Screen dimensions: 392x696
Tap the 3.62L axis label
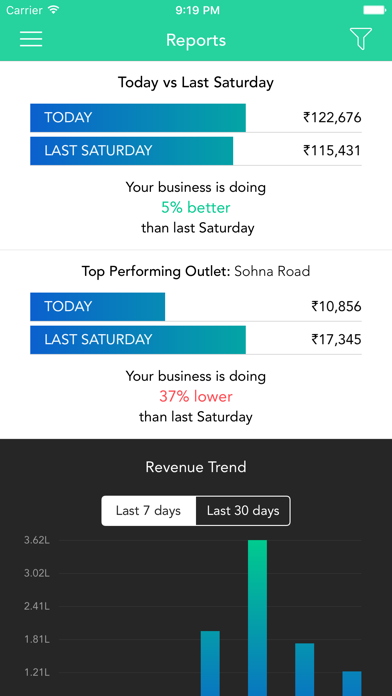(x=36, y=540)
